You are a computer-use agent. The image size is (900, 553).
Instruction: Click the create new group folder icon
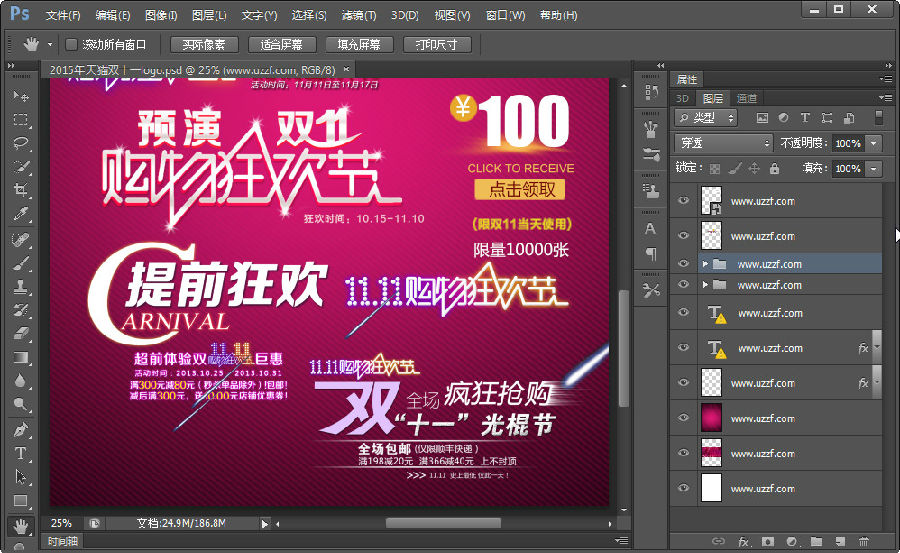click(816, 541)
